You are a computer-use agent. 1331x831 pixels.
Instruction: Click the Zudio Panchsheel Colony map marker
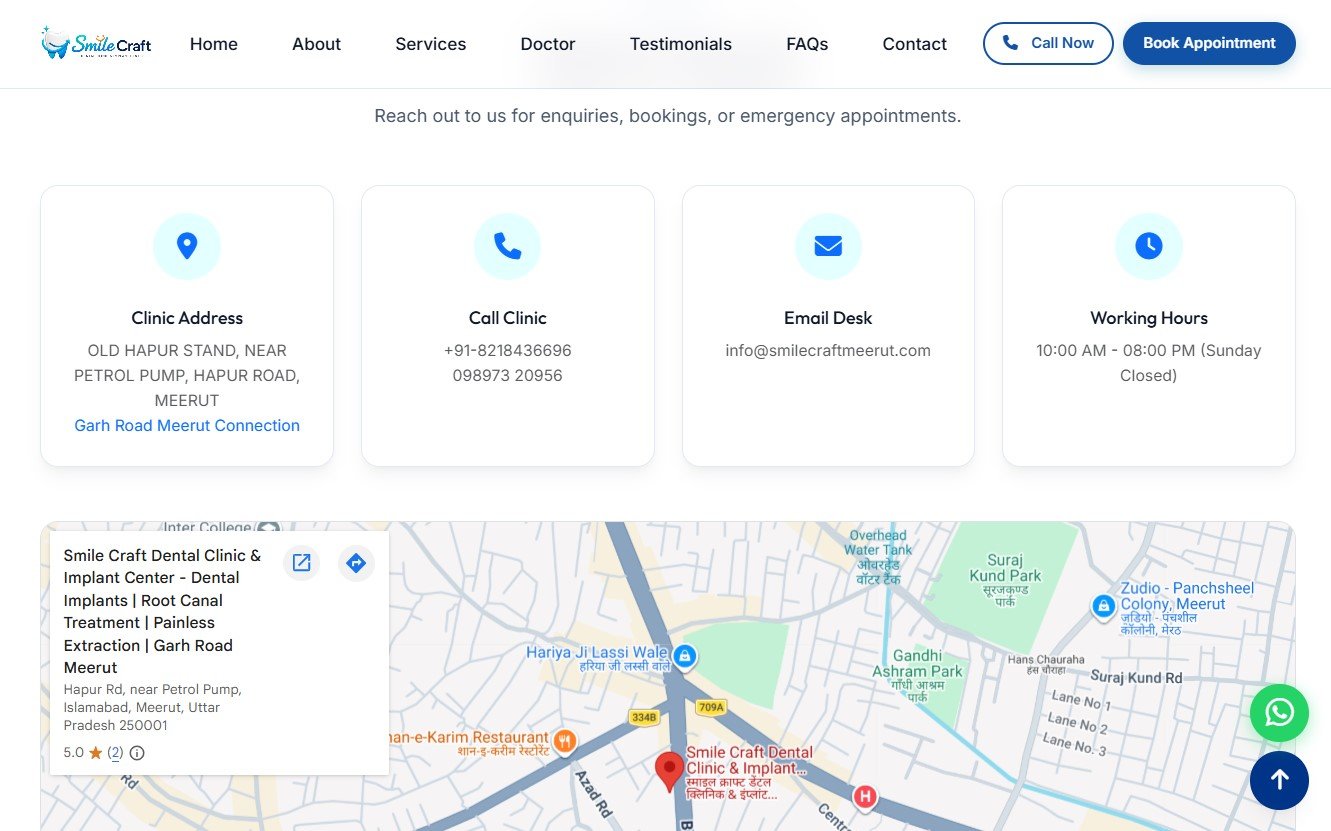tap(1103, 606)
